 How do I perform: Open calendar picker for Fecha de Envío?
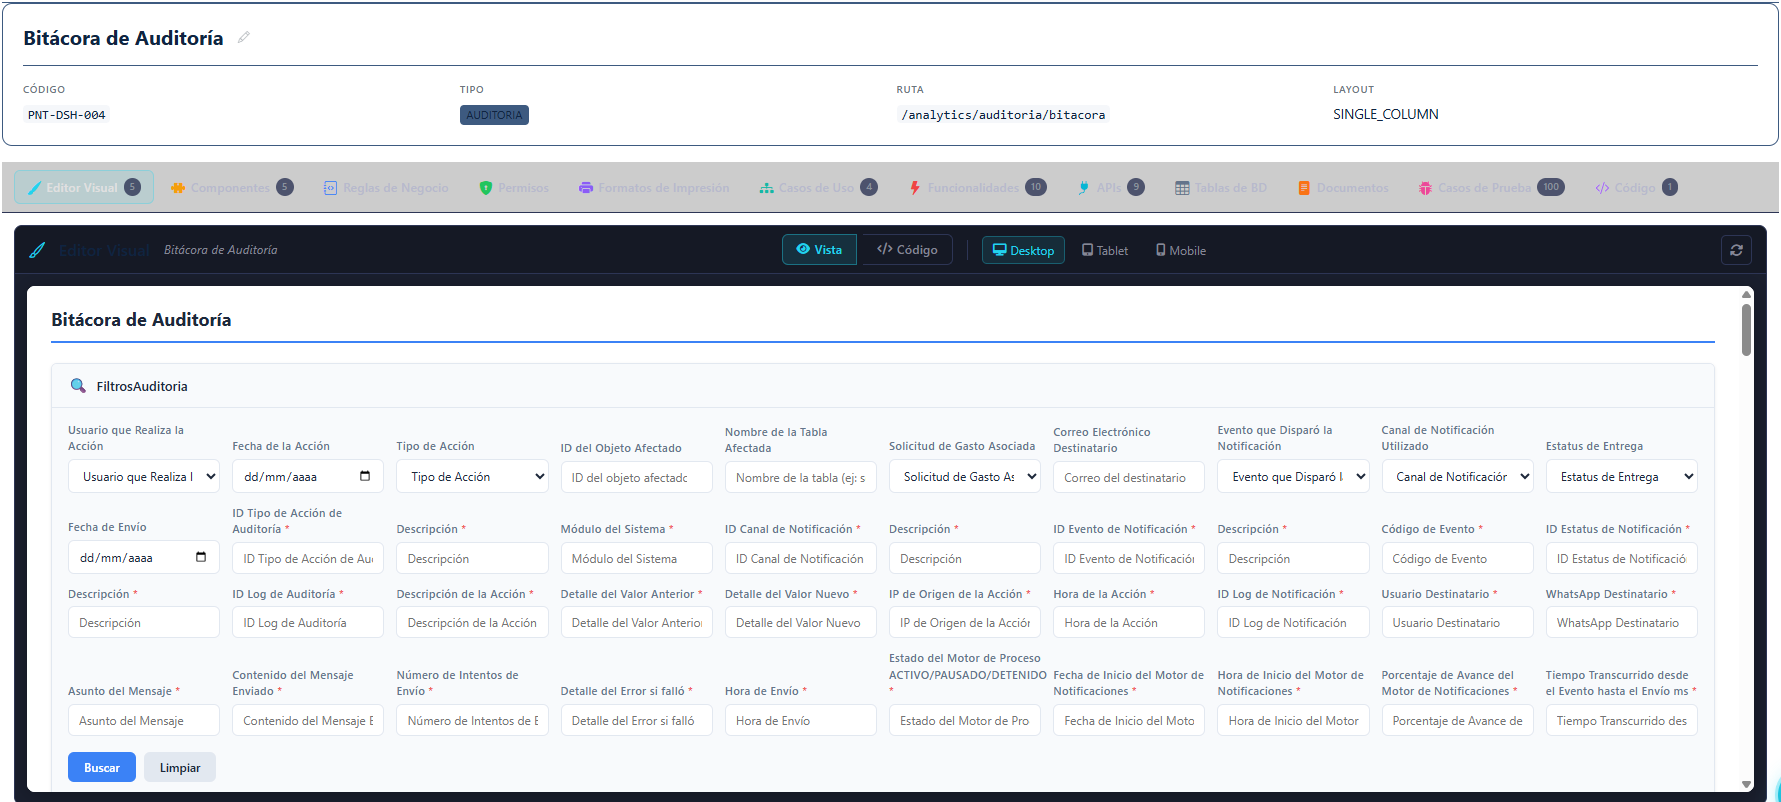click(x=201, y=557)
